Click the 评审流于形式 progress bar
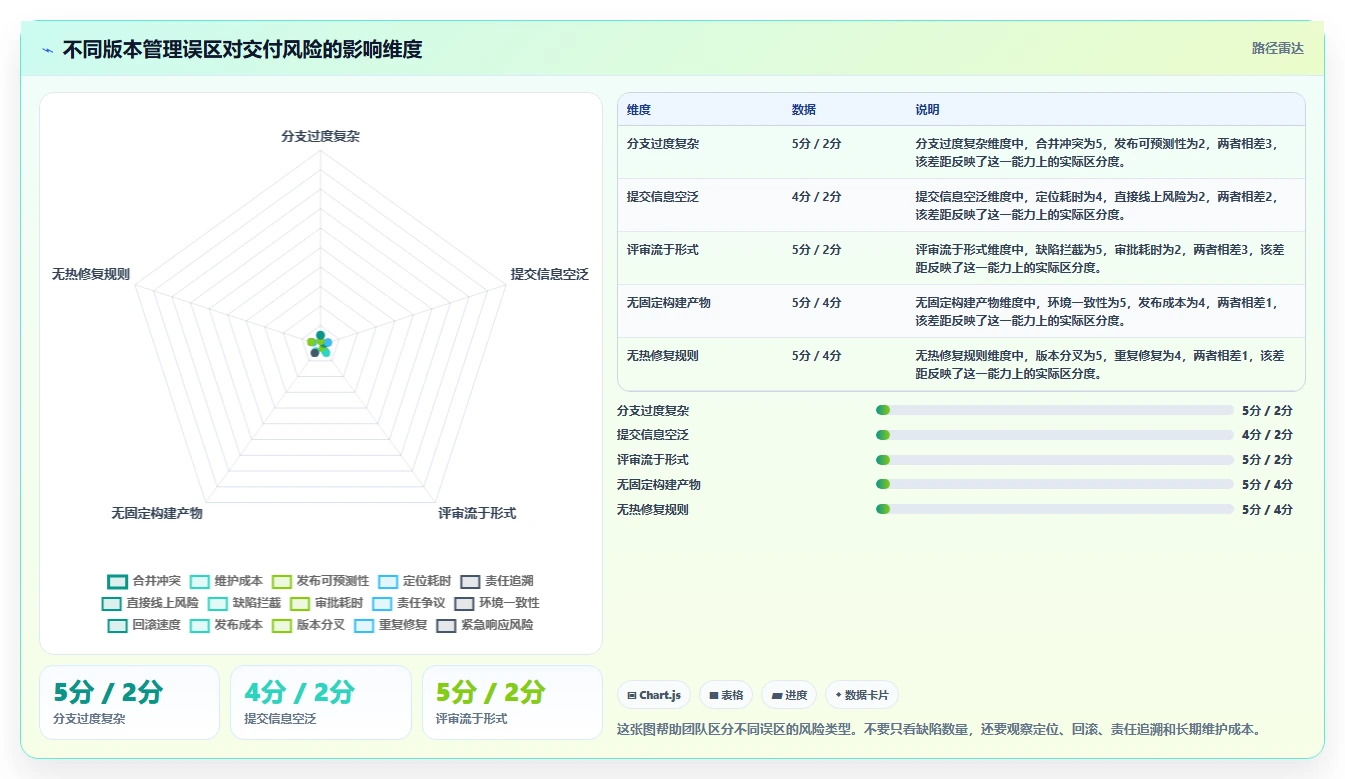 pos(1055,460)
